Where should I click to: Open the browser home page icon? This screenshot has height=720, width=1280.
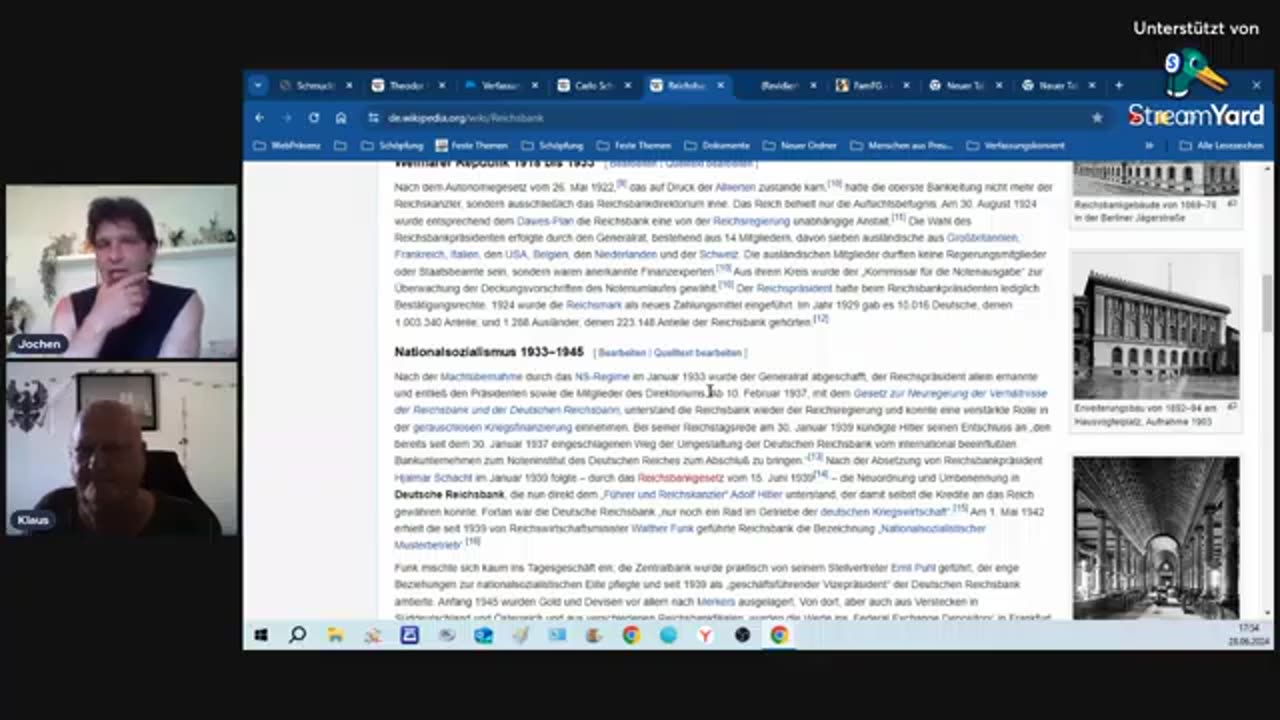click(340, 118)
